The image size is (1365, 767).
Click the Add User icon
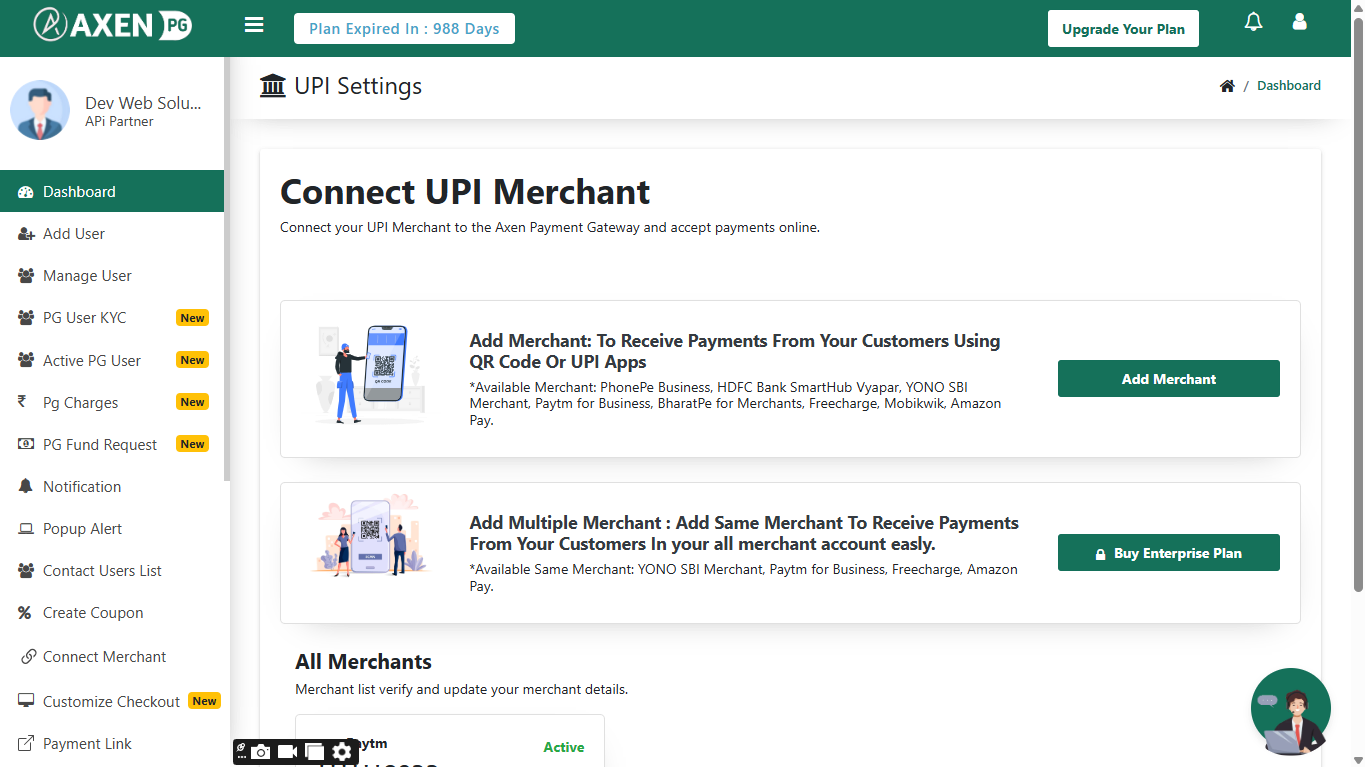pyautogui.click(x=26, y=234)
